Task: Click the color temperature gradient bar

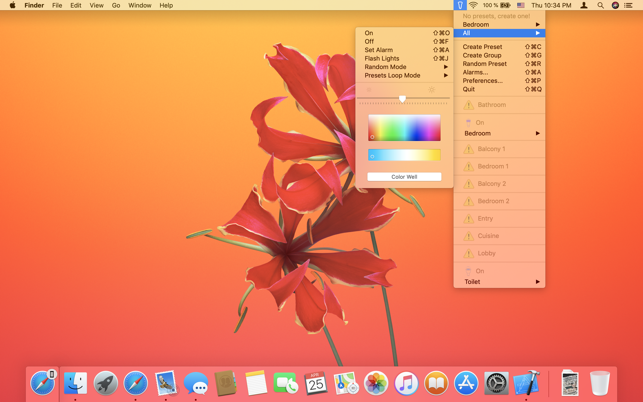Action: click(404, 155)
